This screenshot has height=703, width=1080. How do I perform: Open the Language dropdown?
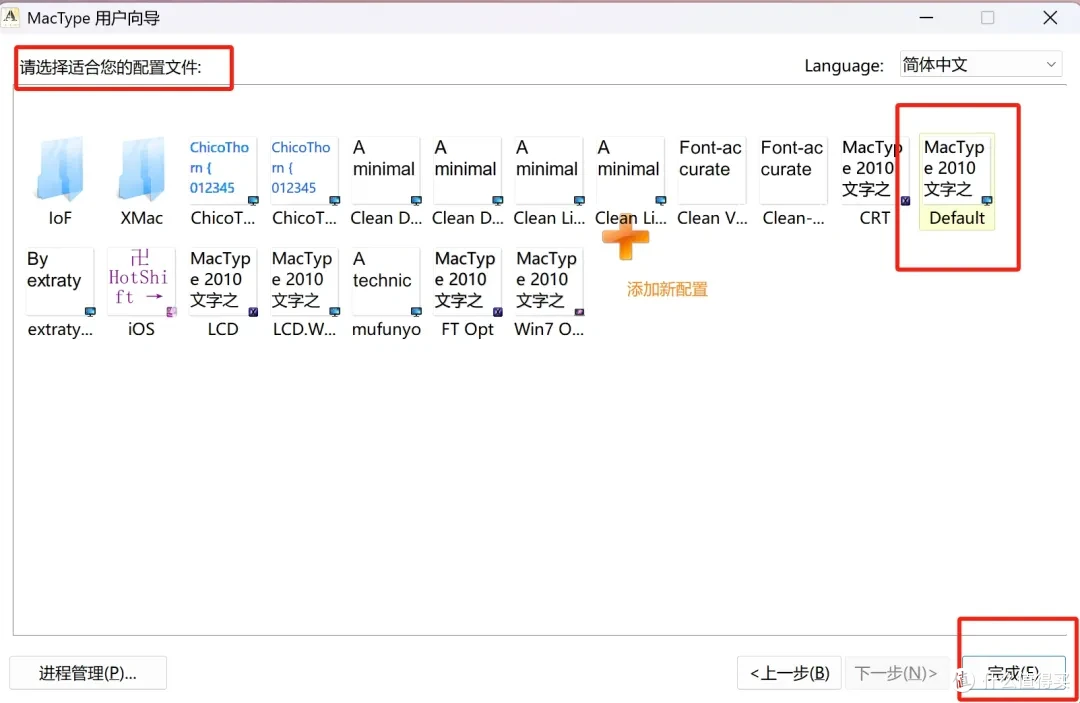[x=981, y=65]
